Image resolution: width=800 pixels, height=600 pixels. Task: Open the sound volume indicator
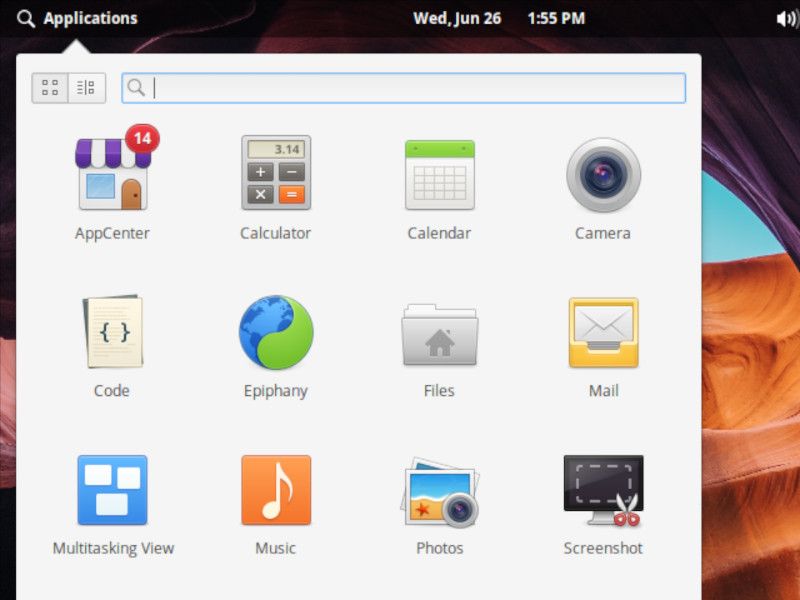point(785,18)
